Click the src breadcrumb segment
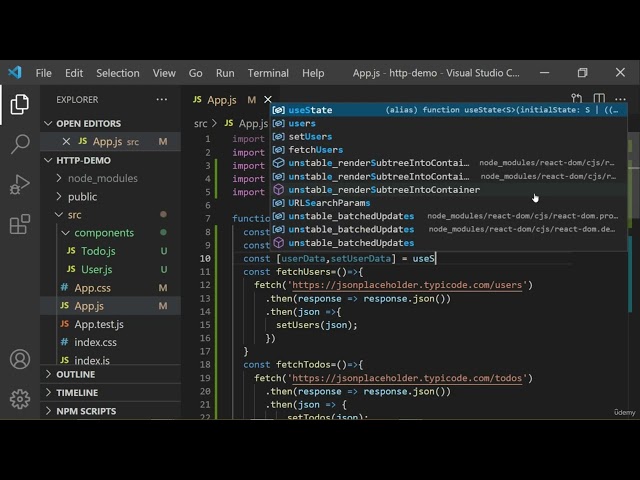The width and height of the screenshot is (640, 480). click(x=200, y=123)
